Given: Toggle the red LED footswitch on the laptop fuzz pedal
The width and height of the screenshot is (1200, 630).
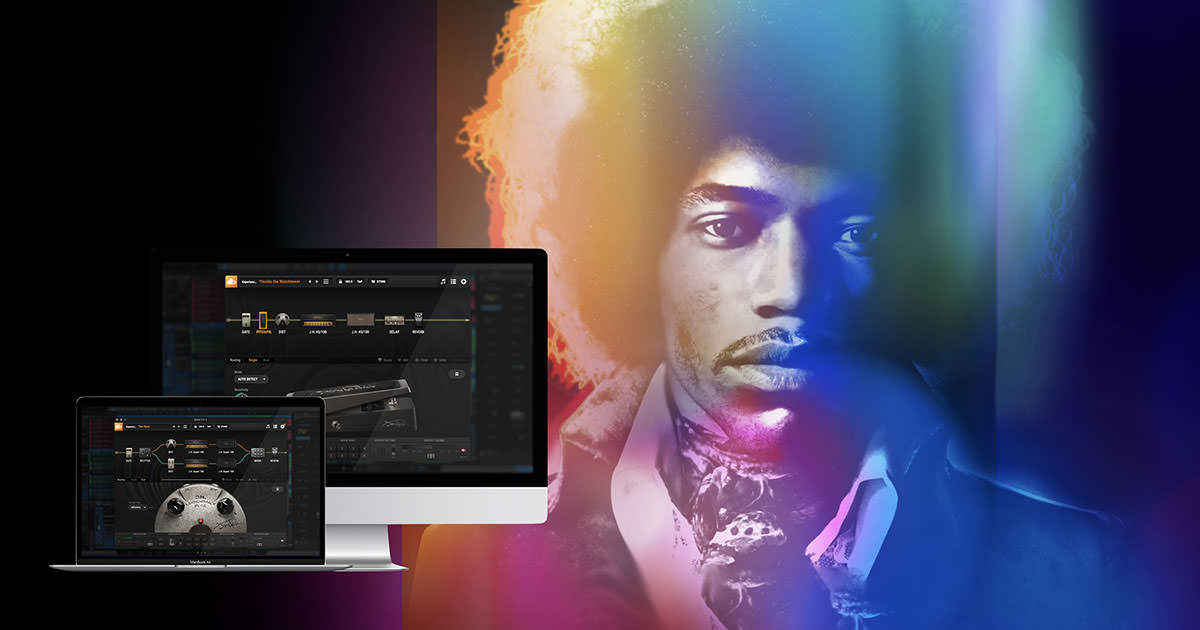Looking at the screenshot, I should pos(200,520).
